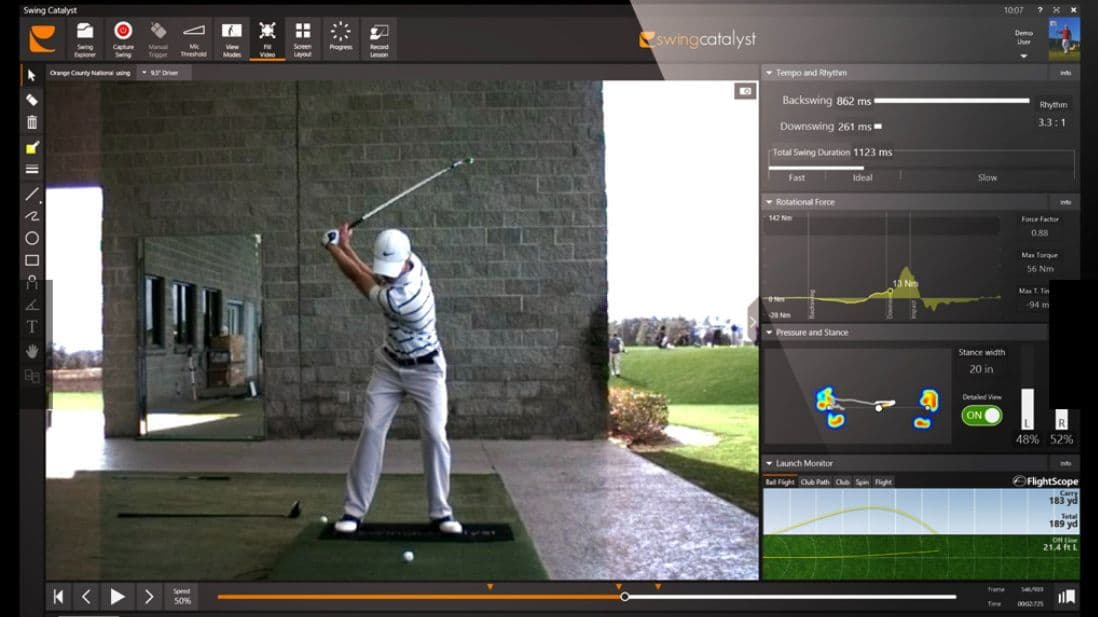Click the Record Lesson icon
Screen dimensions: 1098x617
click(379, 38)
